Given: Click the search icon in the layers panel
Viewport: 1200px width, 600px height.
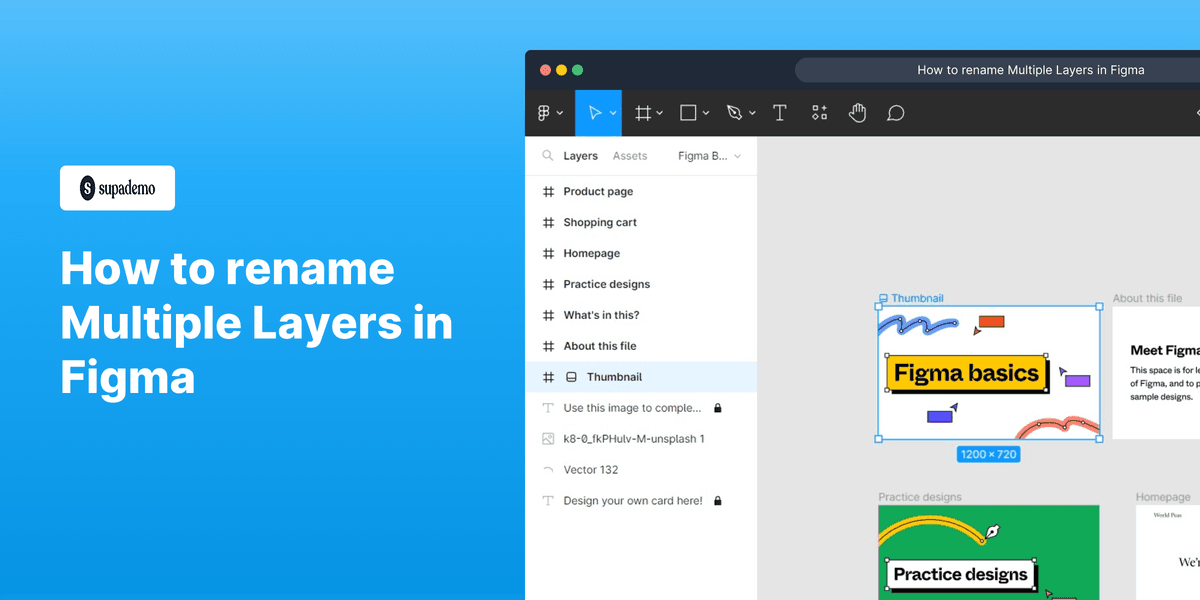Looking at the screenshot, I should pyautogui.click(x=546, y=156).
